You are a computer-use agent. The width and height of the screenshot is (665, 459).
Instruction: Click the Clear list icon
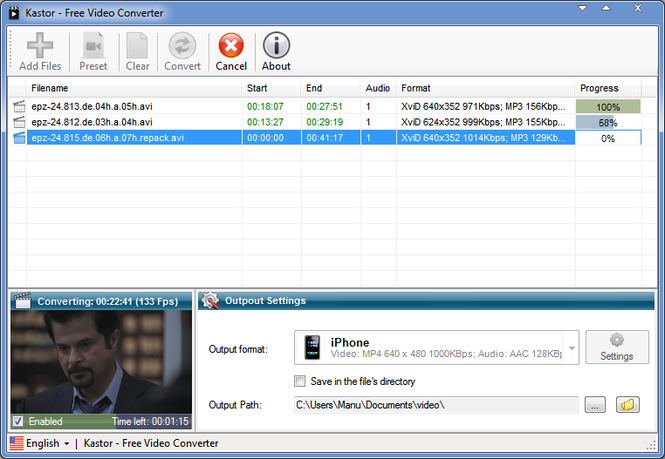pos(137,45)
